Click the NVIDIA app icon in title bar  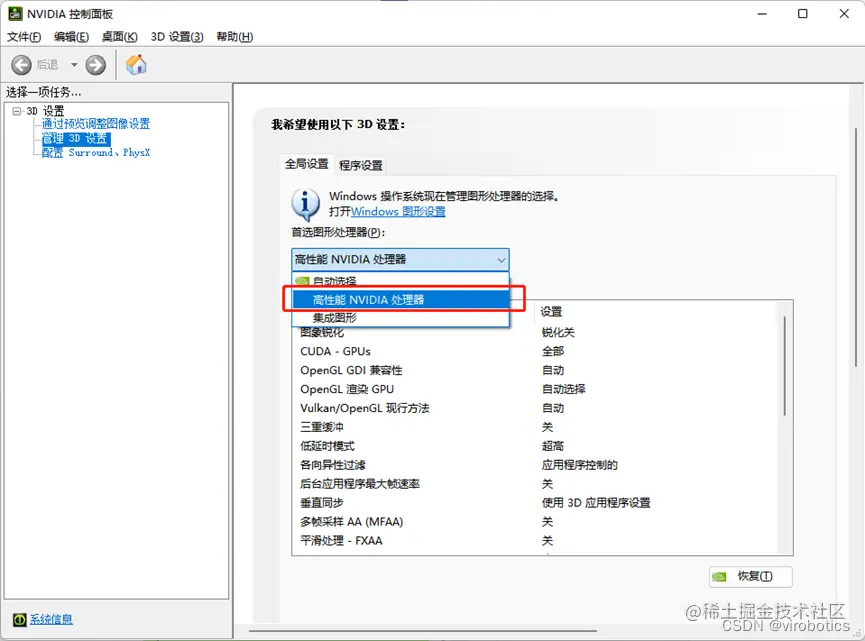(x=15, y=14)
